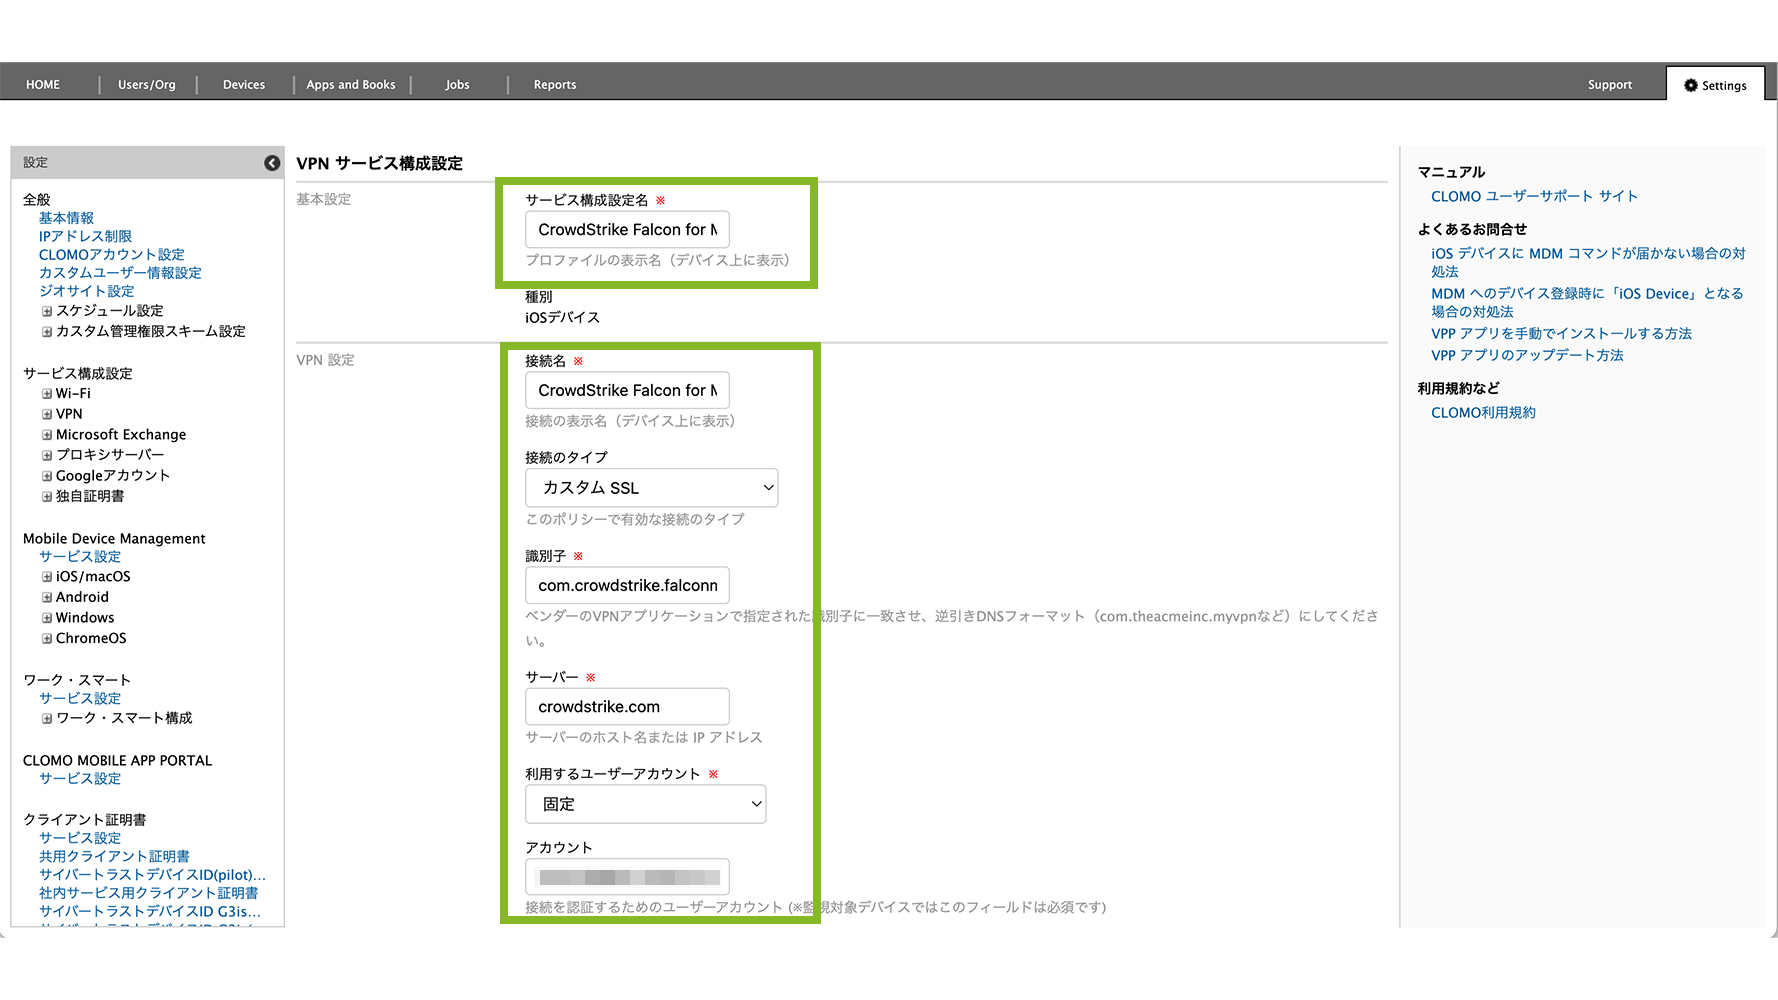
Task: Expand the Wi-Fi tree node
Action: click(47, 394)
